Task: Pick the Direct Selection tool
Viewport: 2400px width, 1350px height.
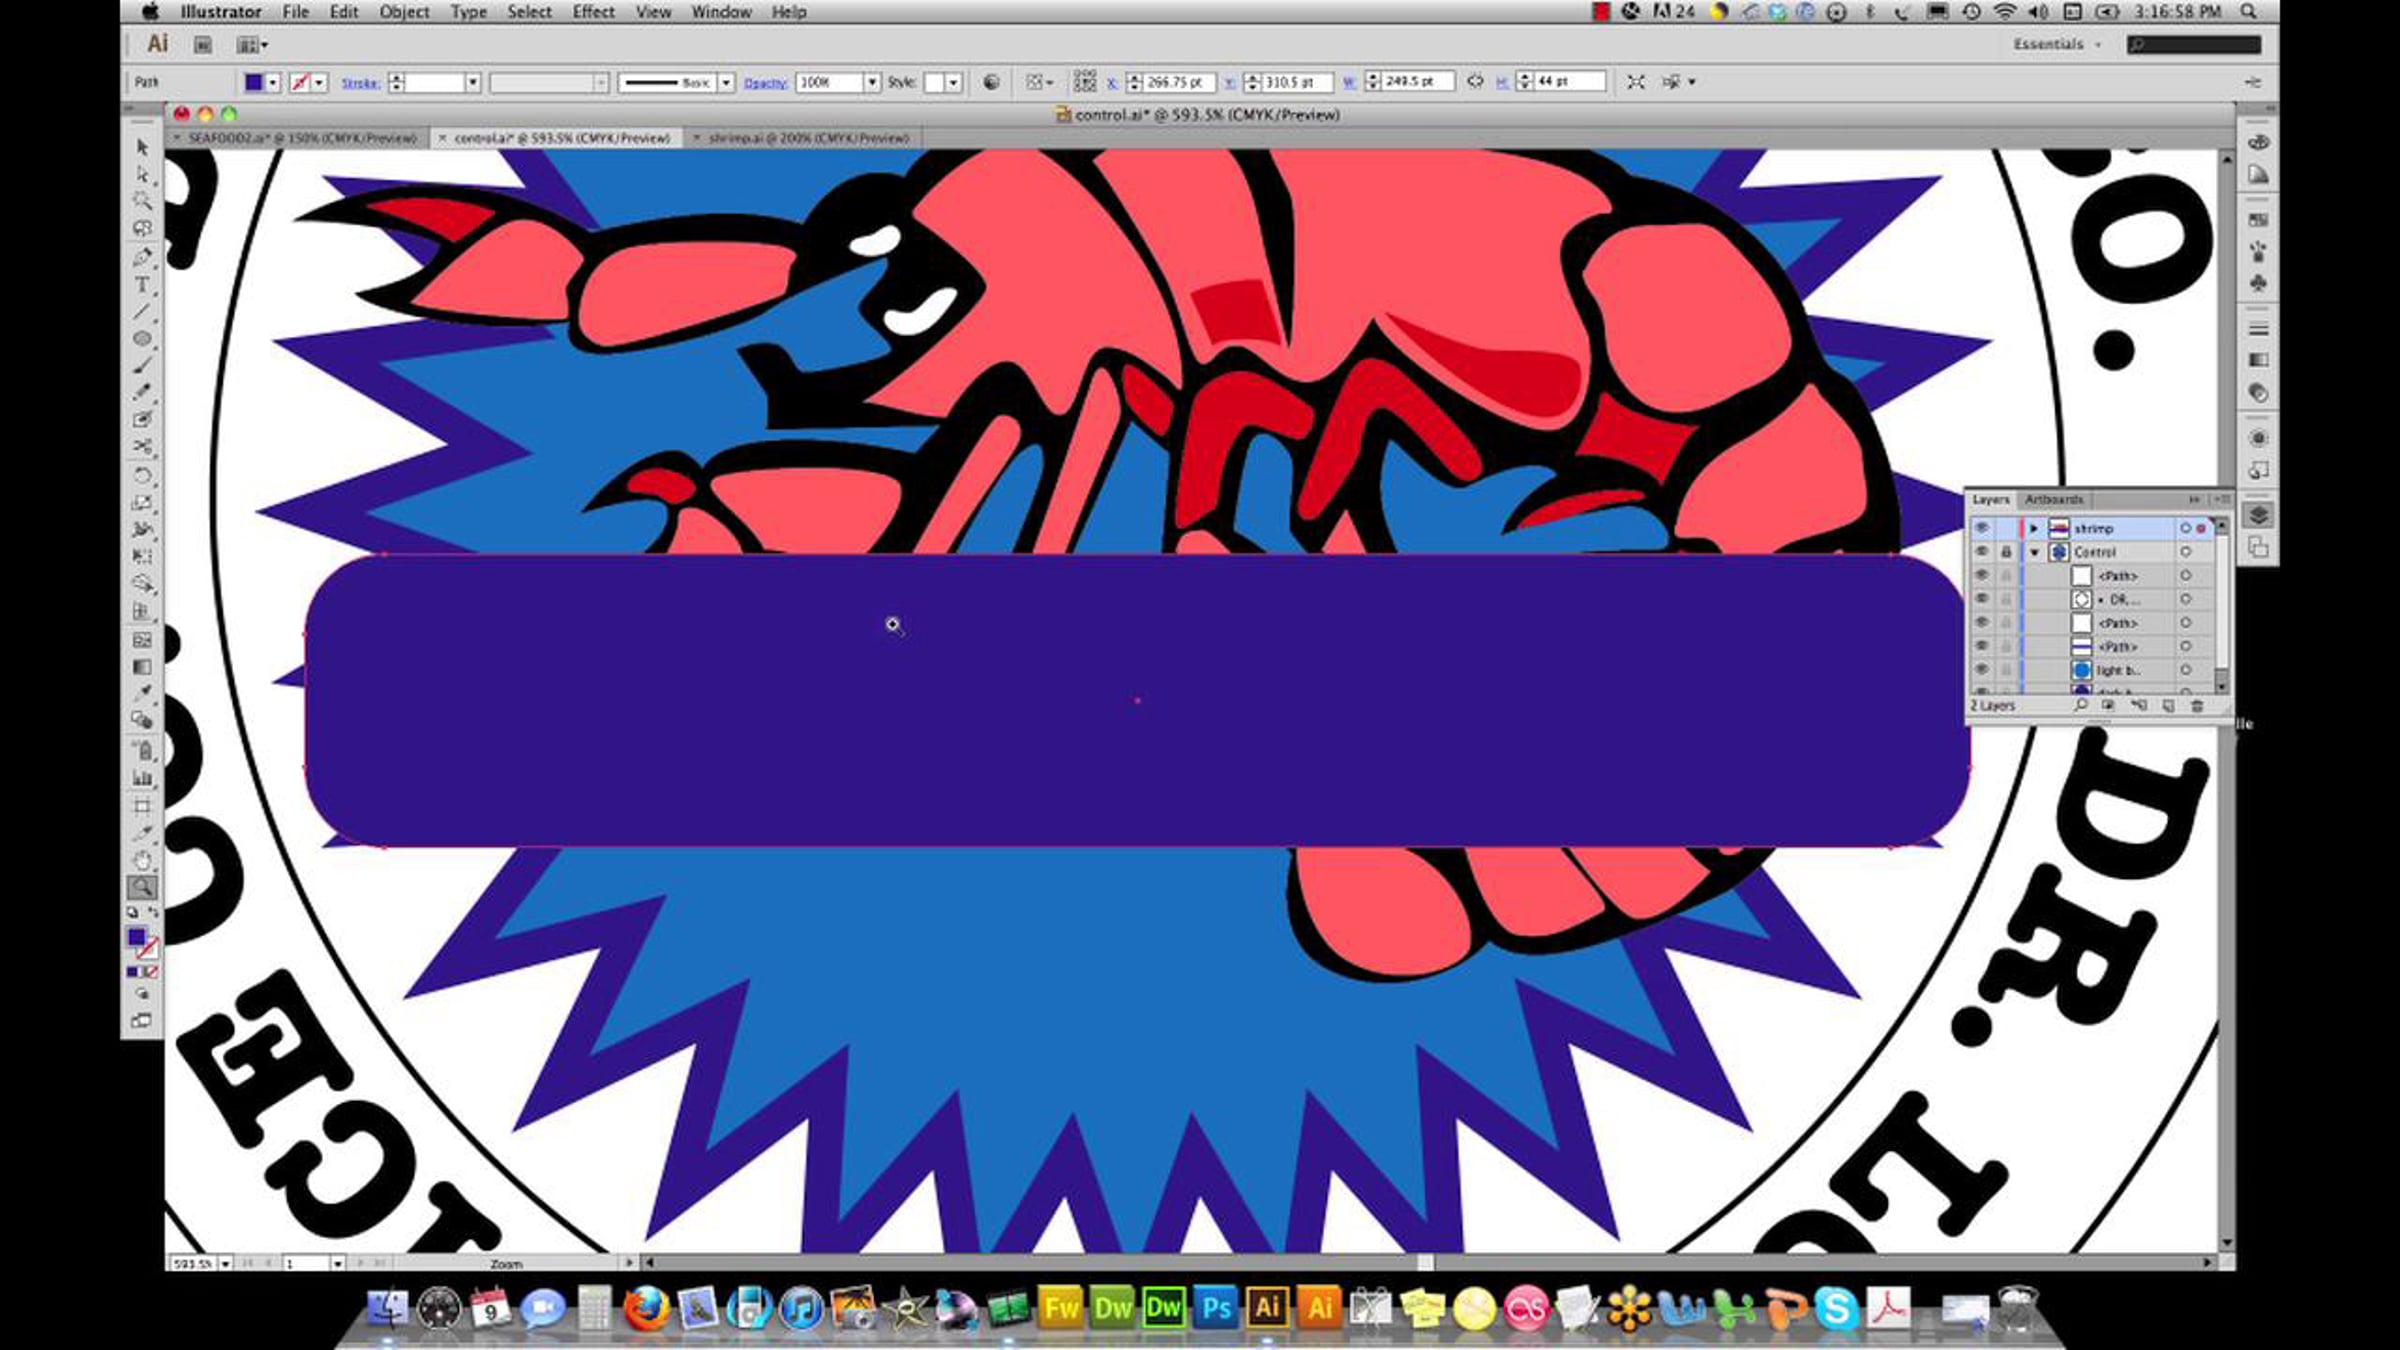Action: (x=142, y=174)
